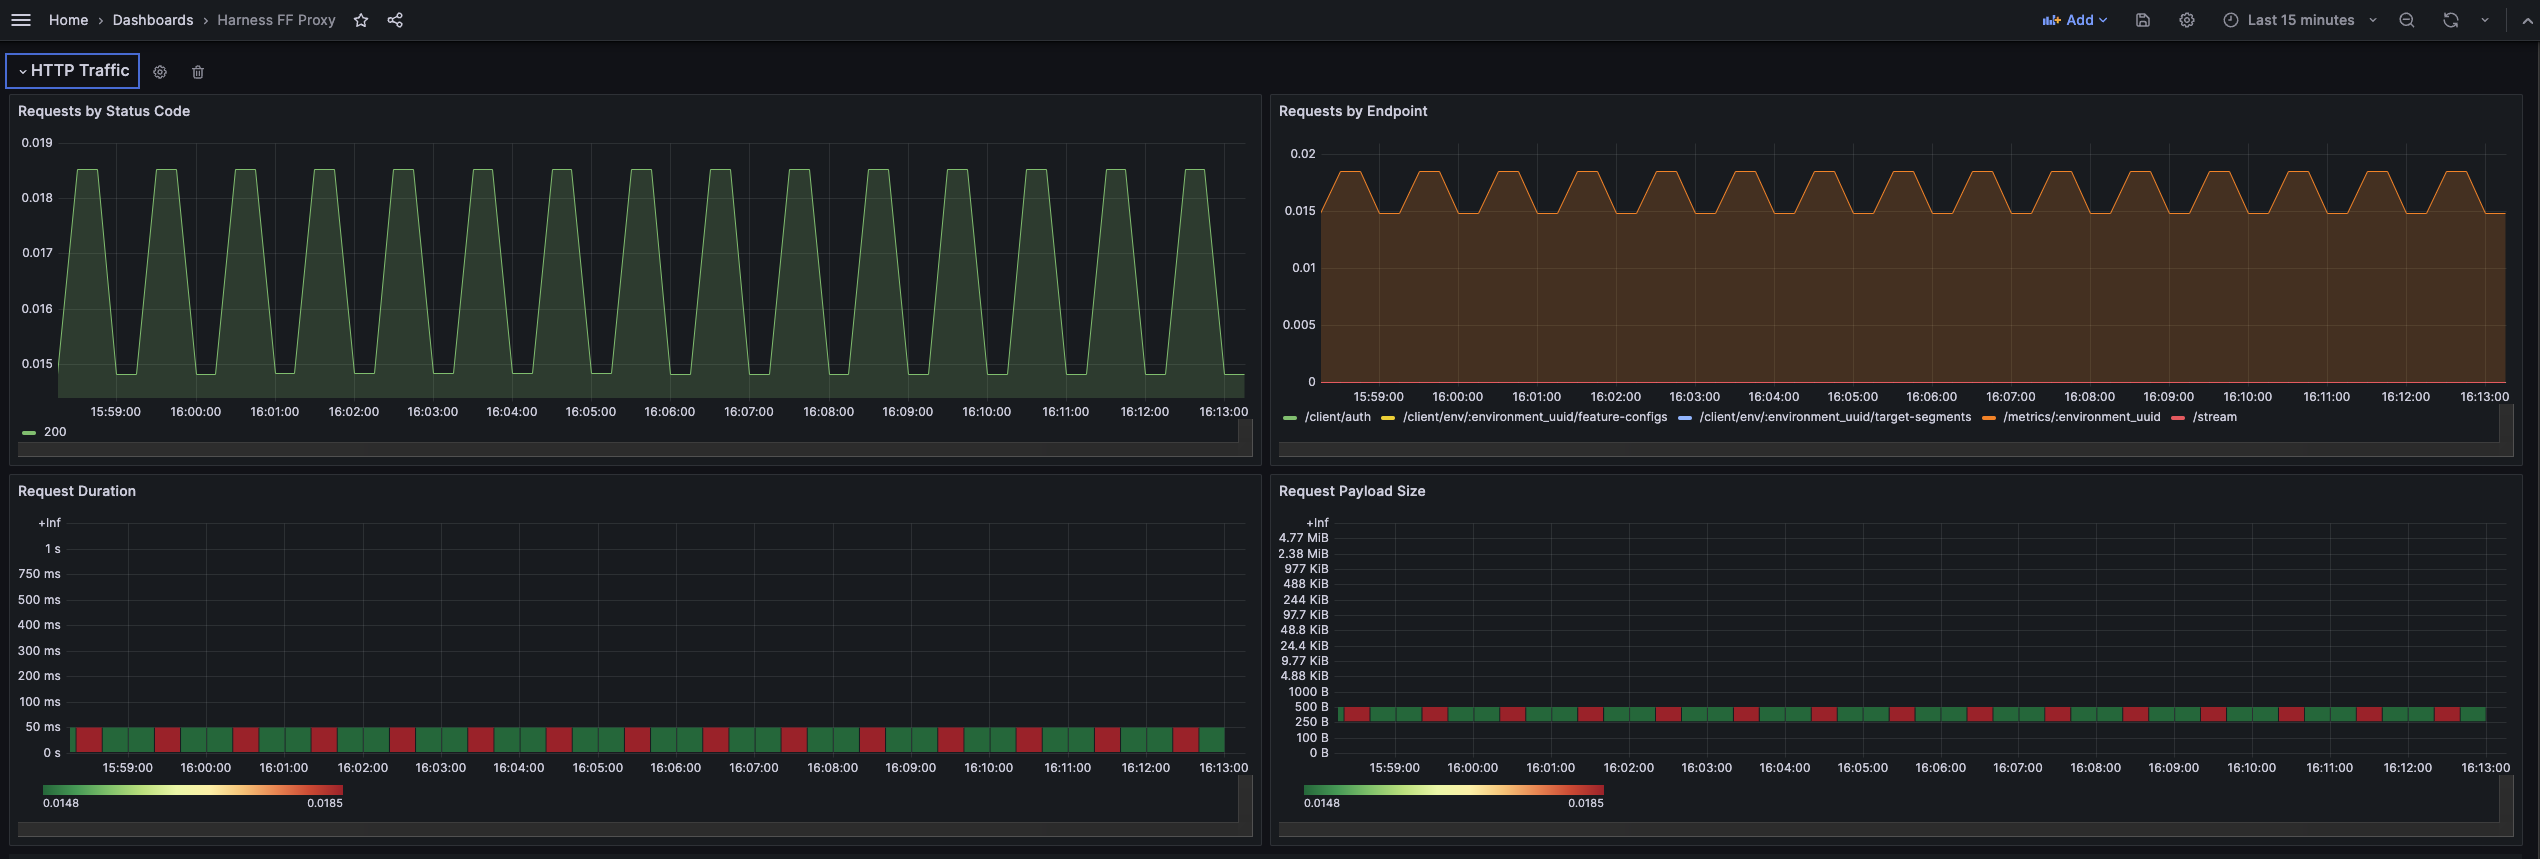Open the Add panel dropdown
Image resolution: width=2540 pixels, height=859 pixels.
2075,20
